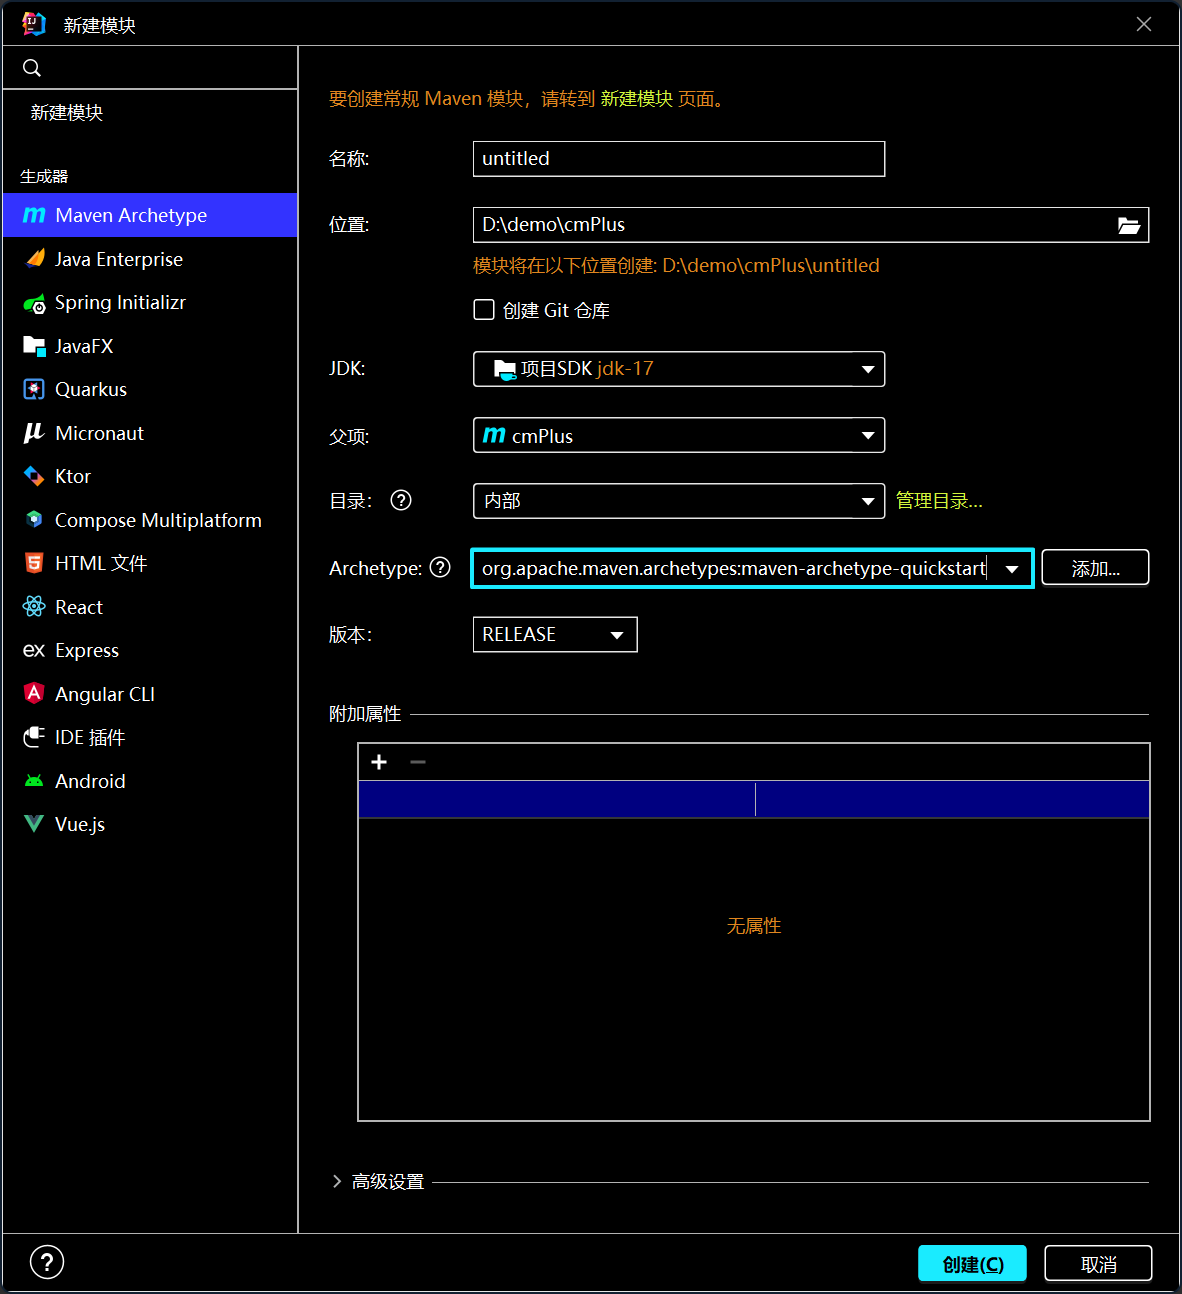Click the Express ex icon
The height and width of the screenshot is (1294, 1182).
(34, 650)
